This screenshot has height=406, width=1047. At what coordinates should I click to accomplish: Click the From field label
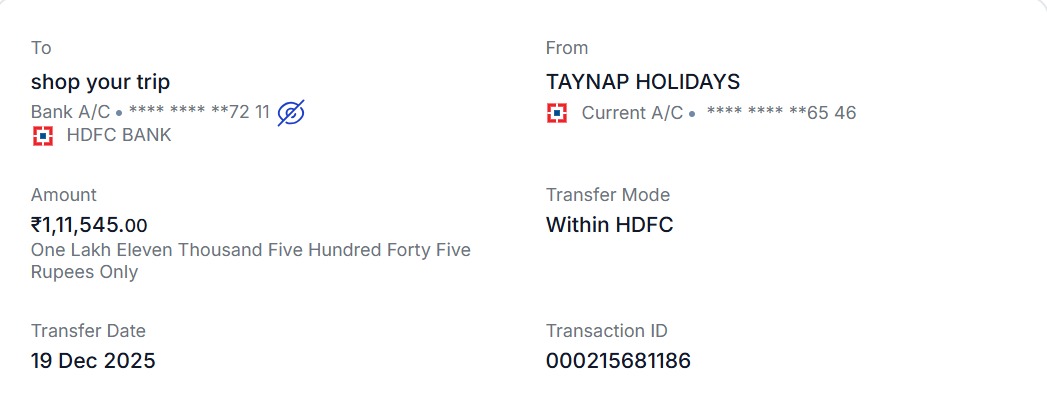tap(567, 48)
